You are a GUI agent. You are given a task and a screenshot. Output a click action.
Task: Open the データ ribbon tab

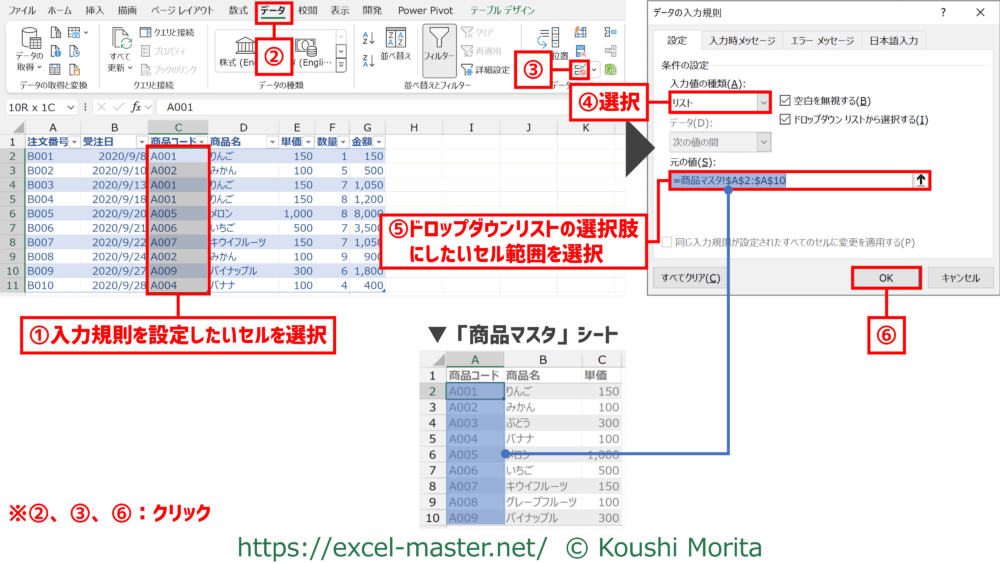(x=273, y=10)
